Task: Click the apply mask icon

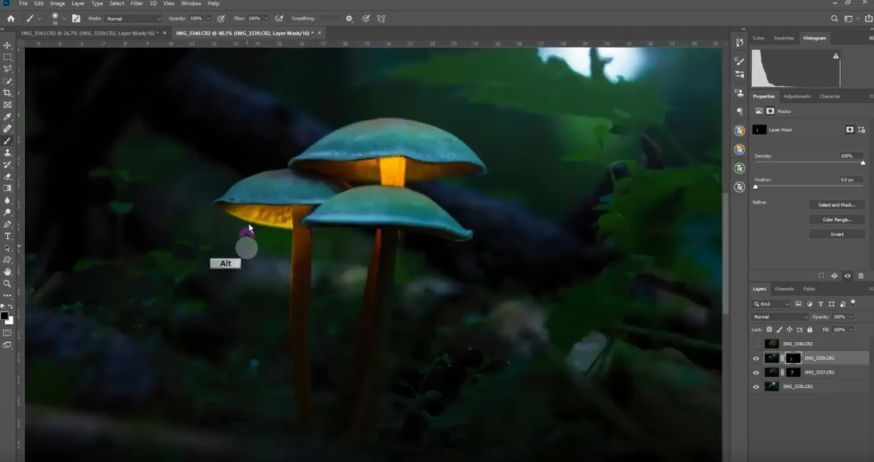Action: click(x=834, y=276)
